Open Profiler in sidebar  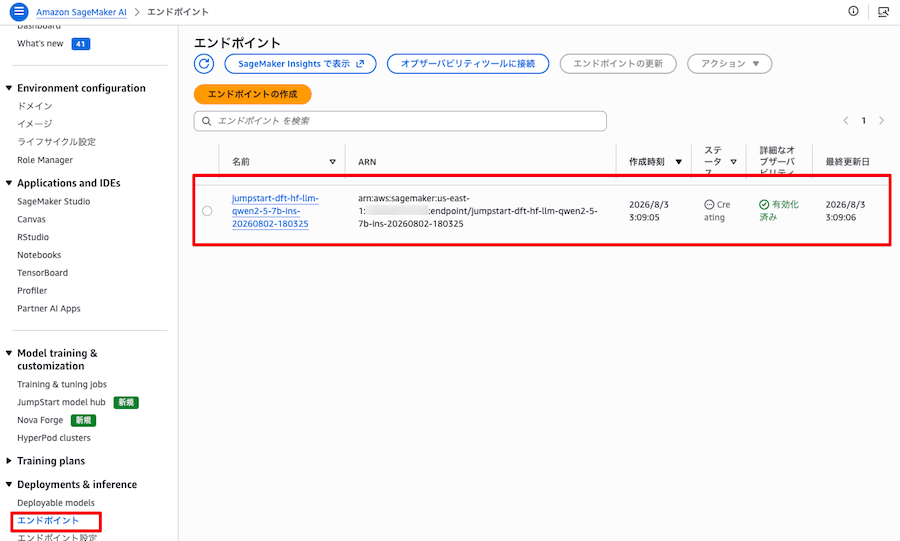coord(32,290)
